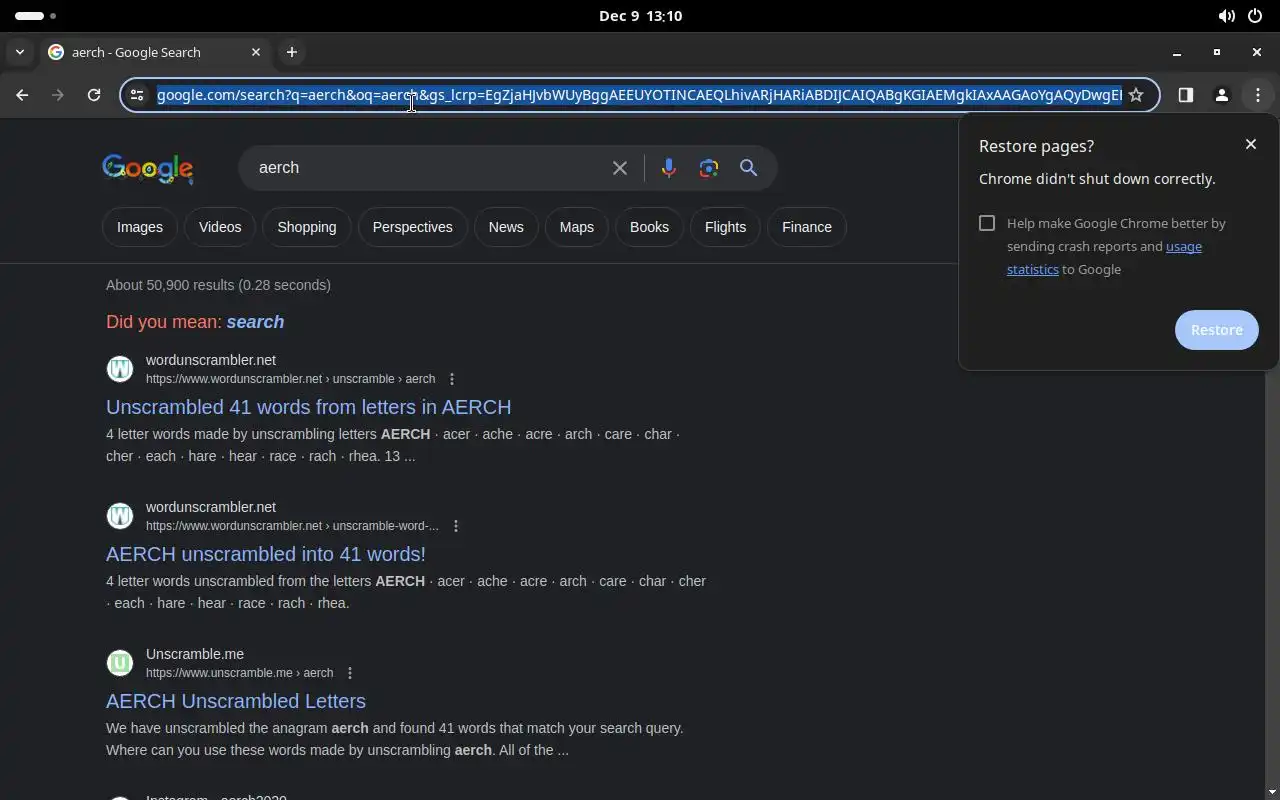Screen dimensions: 1280x800
Task: Click second wordunscrambler.net site favicon
Action: click(x=120, y=516)
